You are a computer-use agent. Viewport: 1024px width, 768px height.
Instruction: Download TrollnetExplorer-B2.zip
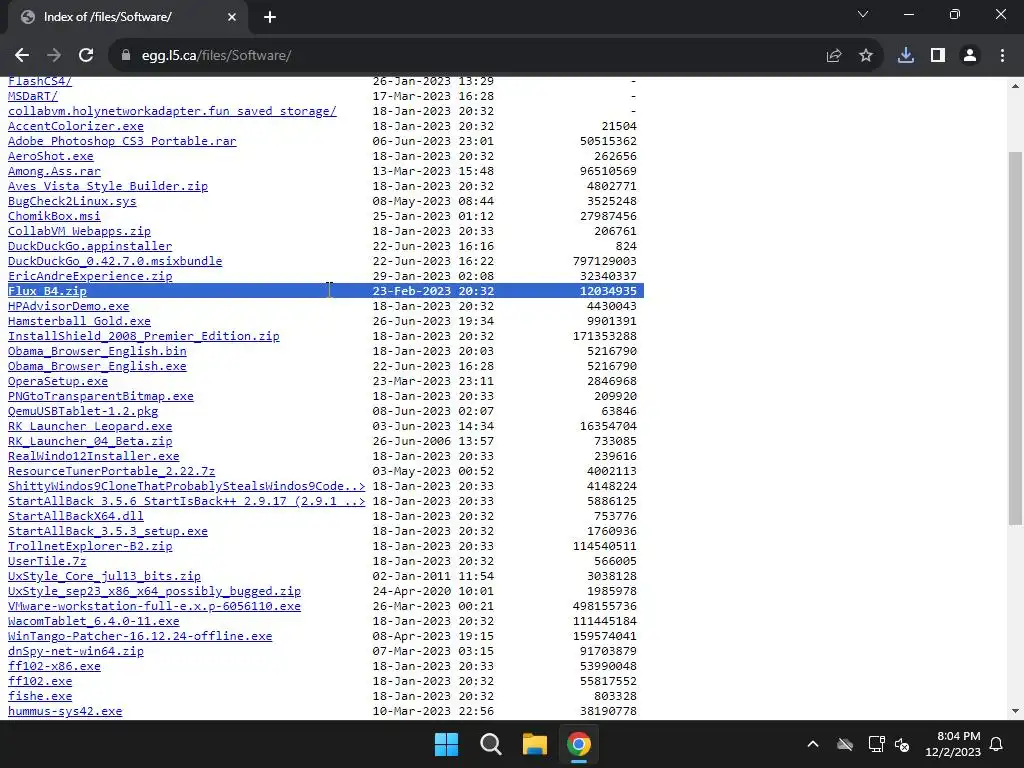(x=90, y=547)
